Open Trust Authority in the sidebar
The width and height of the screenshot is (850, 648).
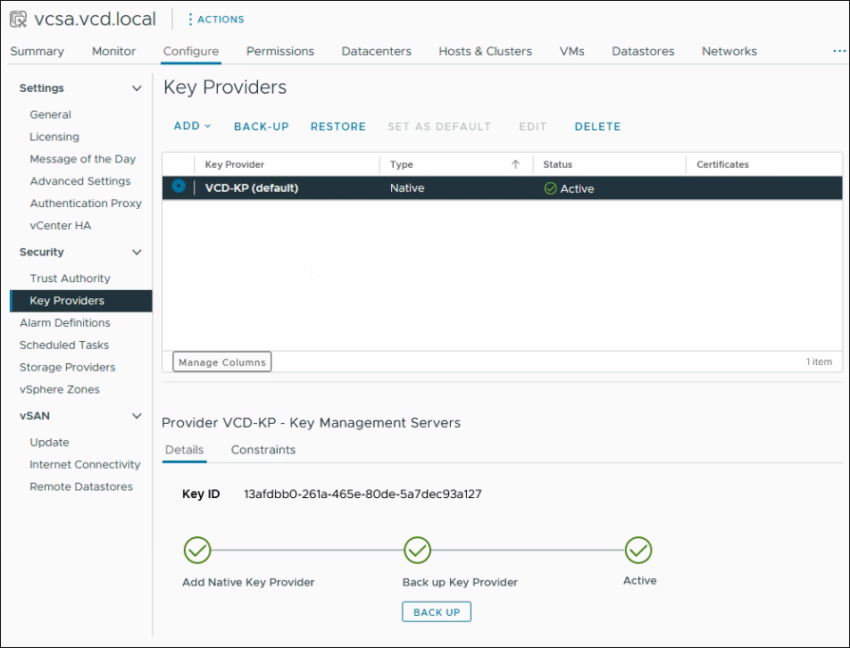[x=70, y=278]
